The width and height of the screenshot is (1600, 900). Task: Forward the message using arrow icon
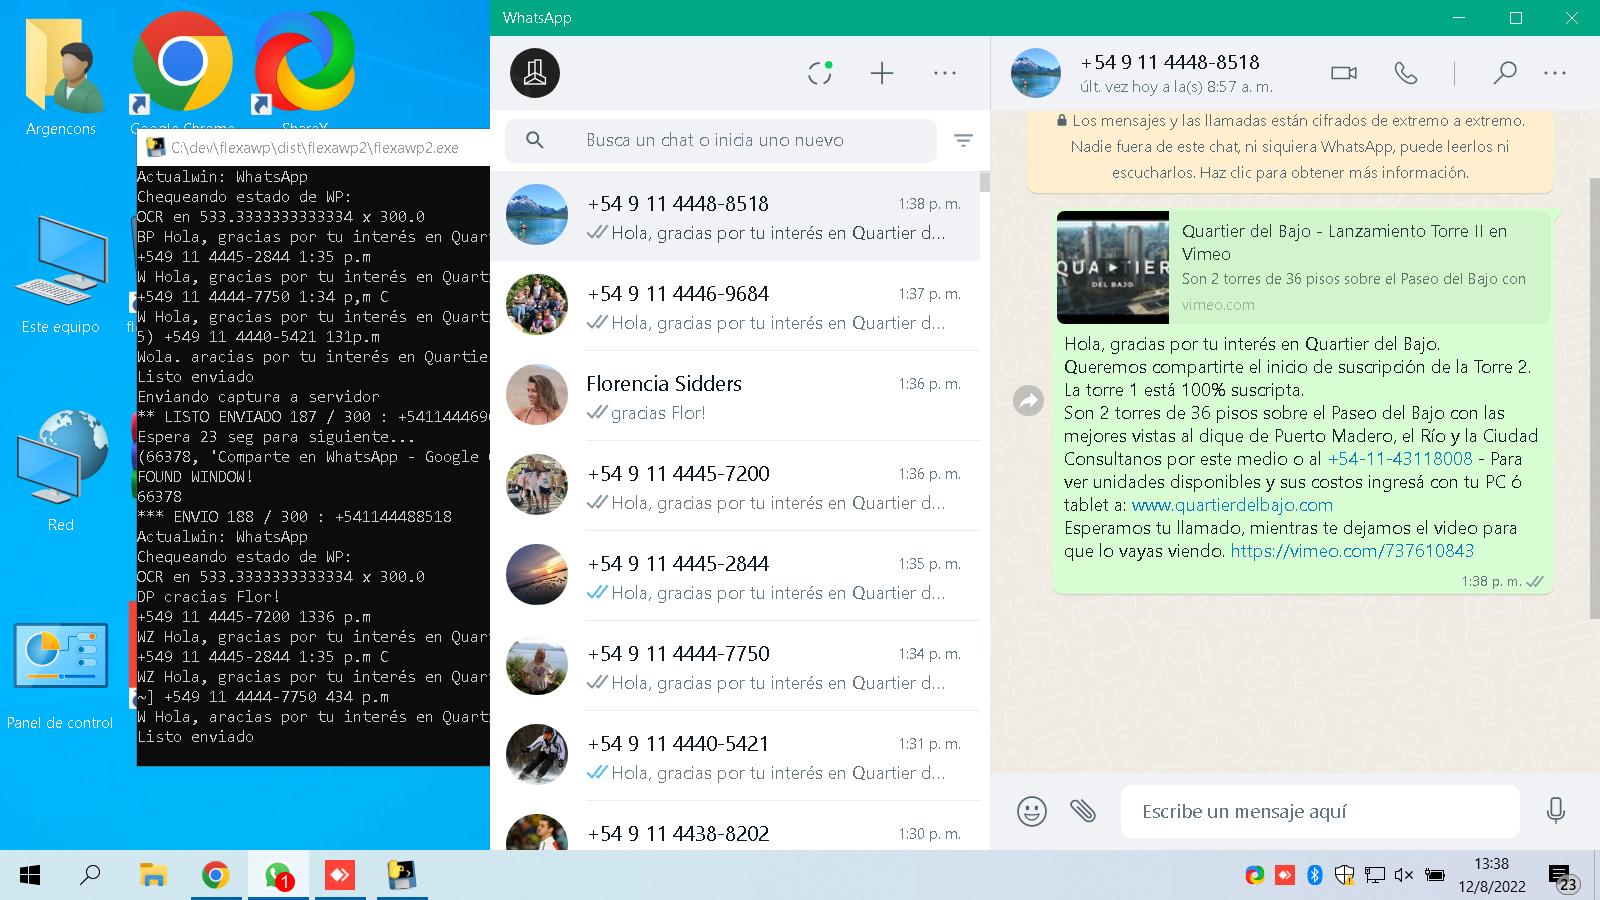pos(1028,401)
